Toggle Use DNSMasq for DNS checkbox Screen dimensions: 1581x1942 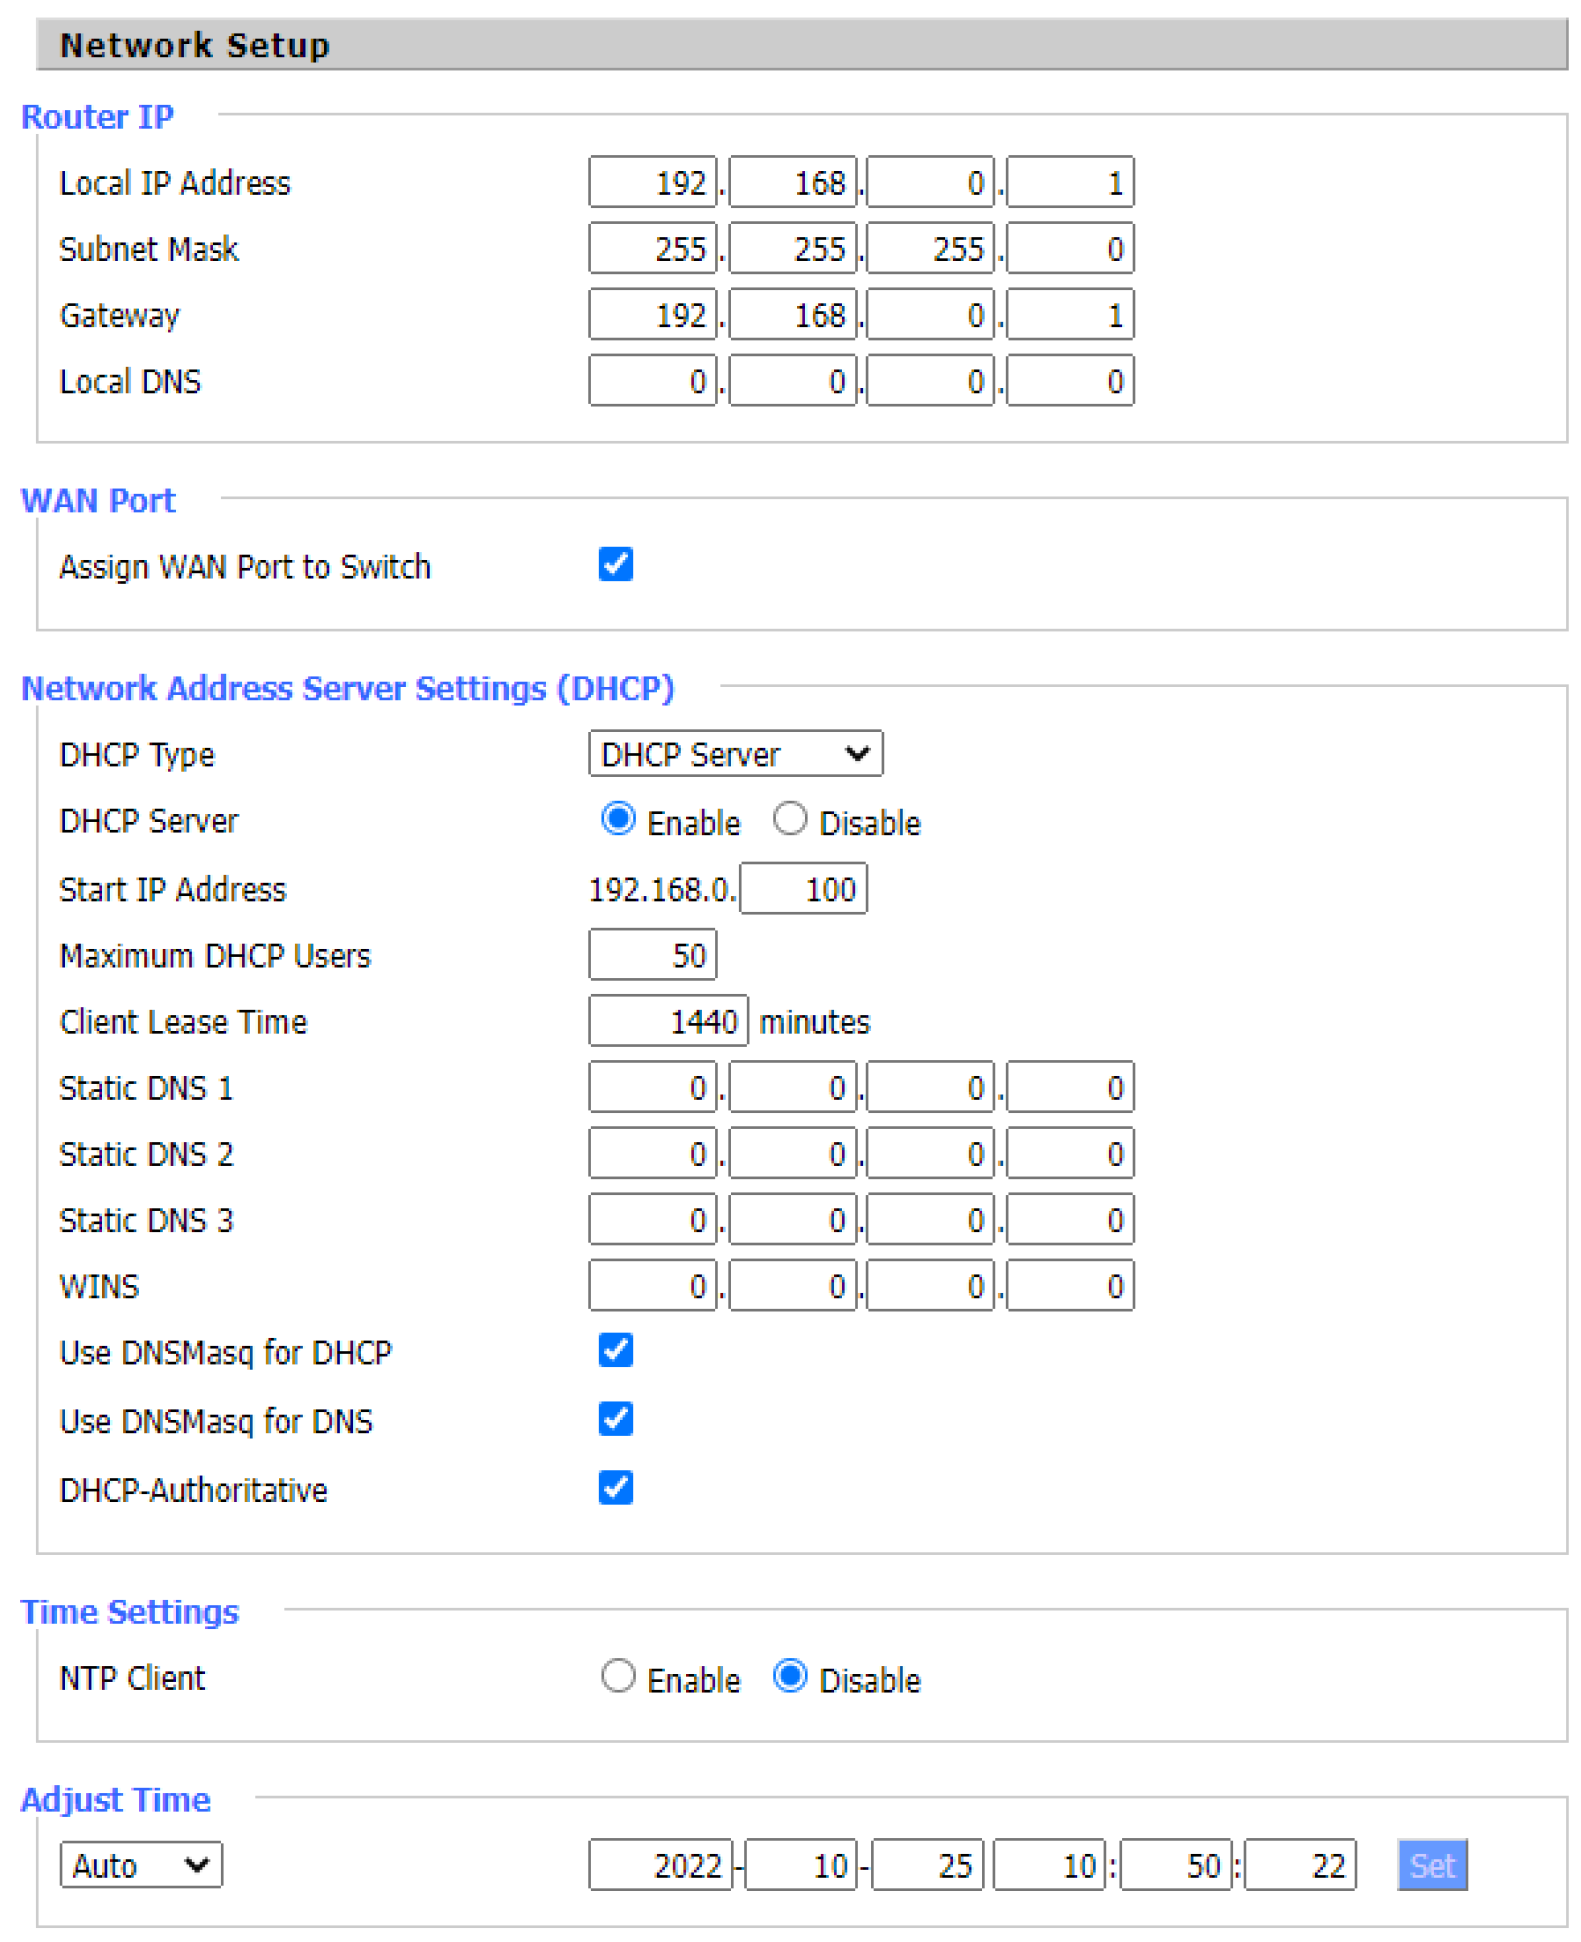pyautogui.click(x=615, y=1419)
